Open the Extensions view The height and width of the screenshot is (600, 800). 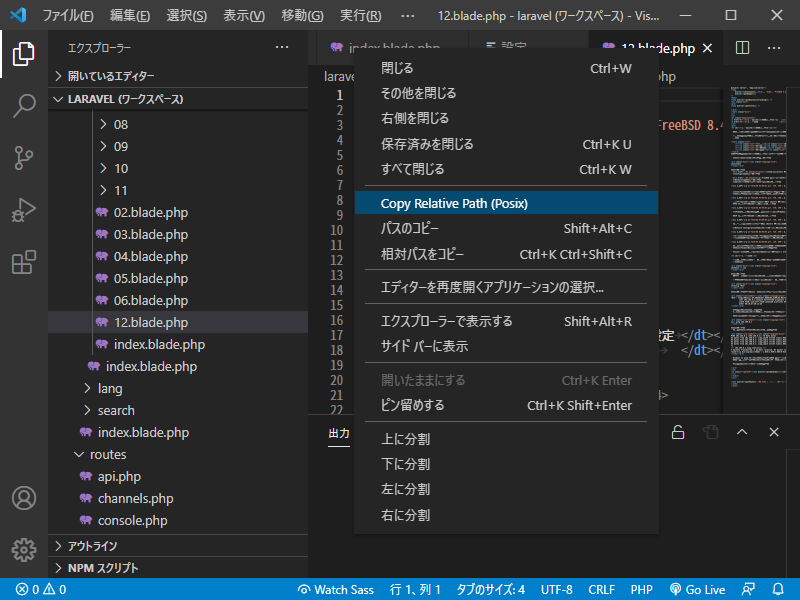(x=24, y=262)
